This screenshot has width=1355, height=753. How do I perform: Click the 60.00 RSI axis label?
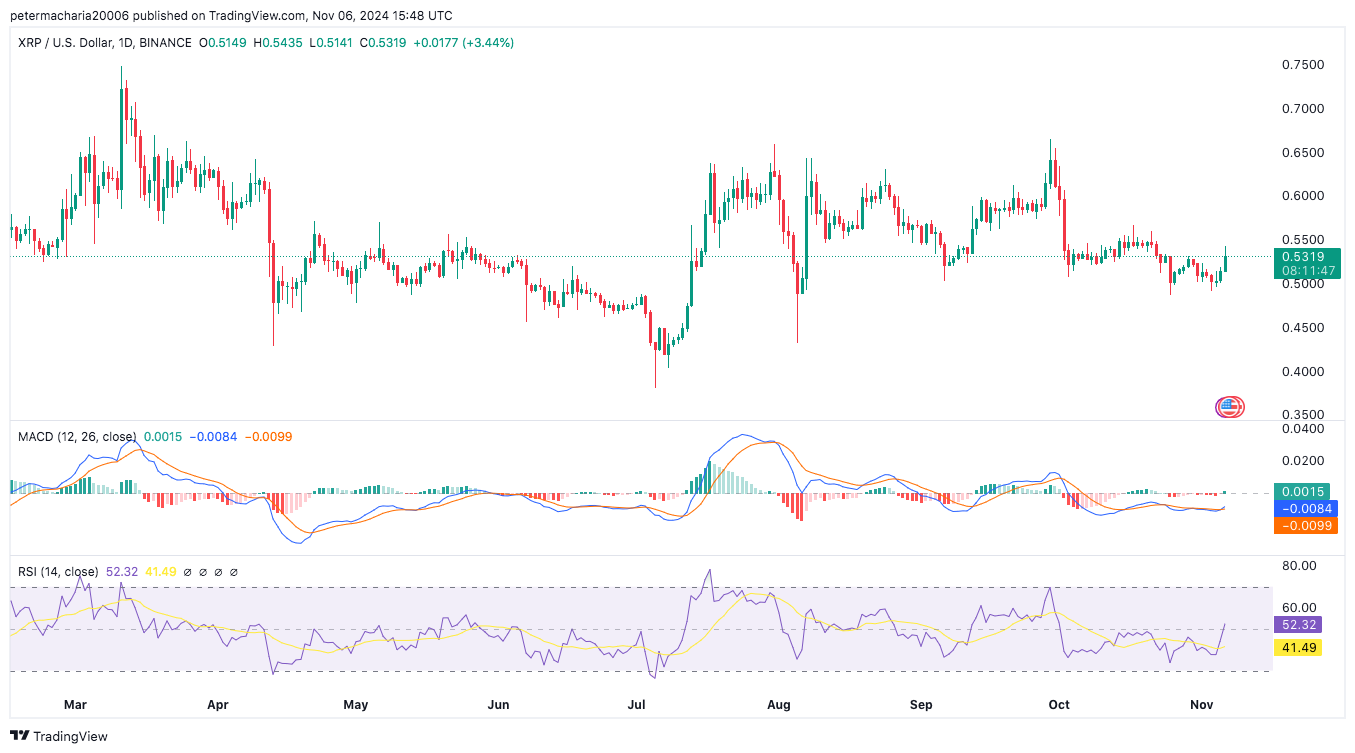(x=1299, y=607)
